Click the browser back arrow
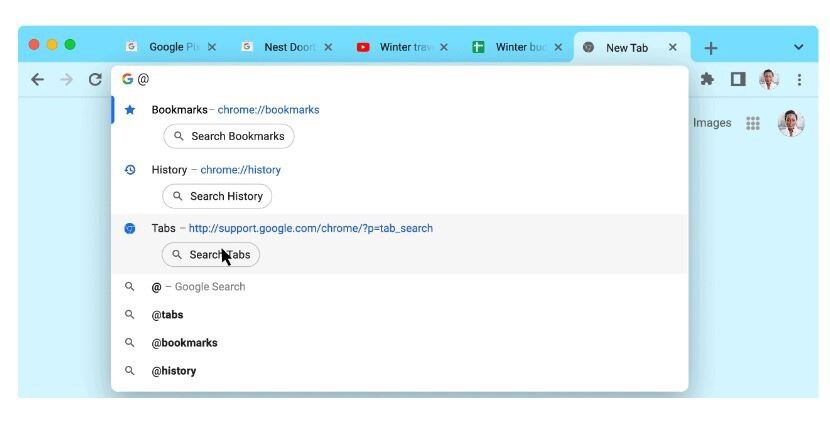830x423 pixels. 37,80
